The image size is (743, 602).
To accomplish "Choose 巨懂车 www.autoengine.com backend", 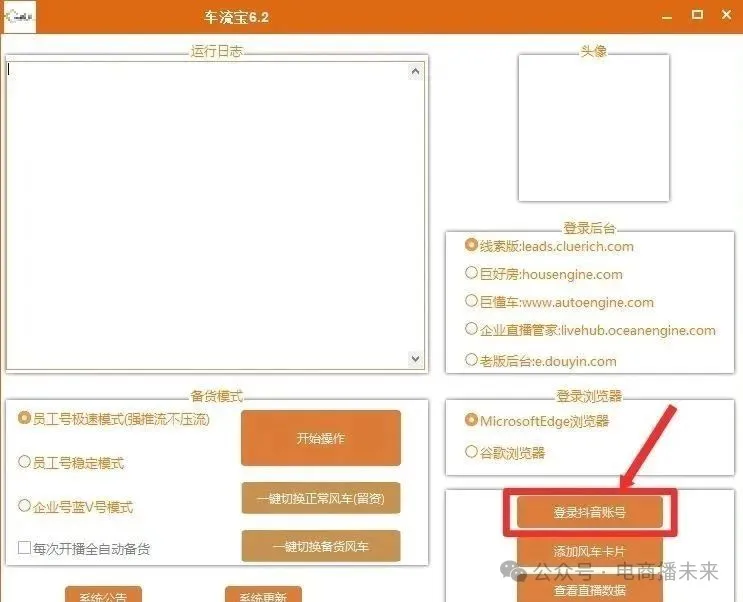I will [x=472, y=301].
